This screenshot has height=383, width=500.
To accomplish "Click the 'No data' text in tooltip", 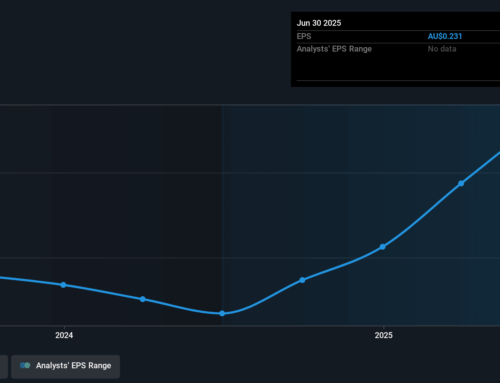I will pyautogui.click(x=442, y=49).
